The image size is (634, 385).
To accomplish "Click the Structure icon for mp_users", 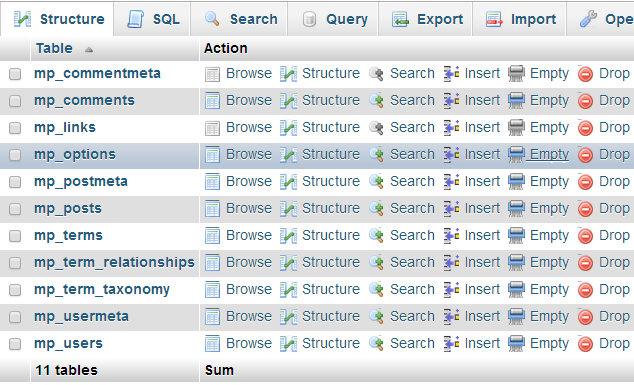I will coord(288,344).
